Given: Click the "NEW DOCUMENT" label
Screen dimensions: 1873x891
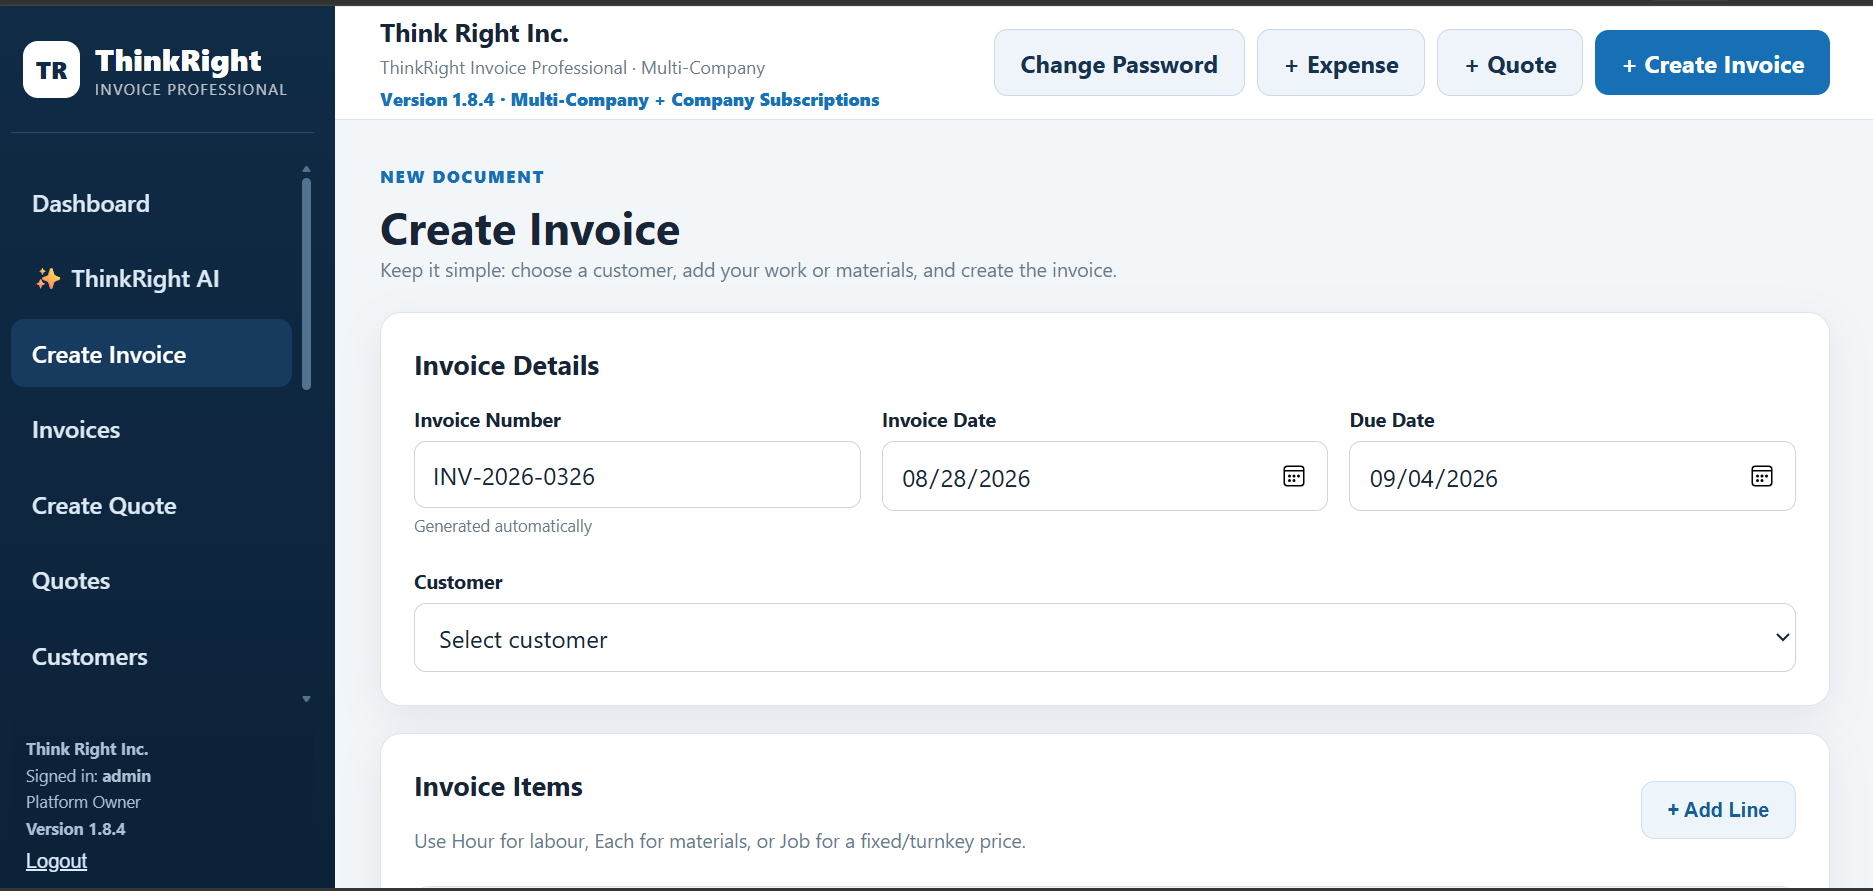Looking at the screenshot, I should pyautogui.click(x=462, y=177).
